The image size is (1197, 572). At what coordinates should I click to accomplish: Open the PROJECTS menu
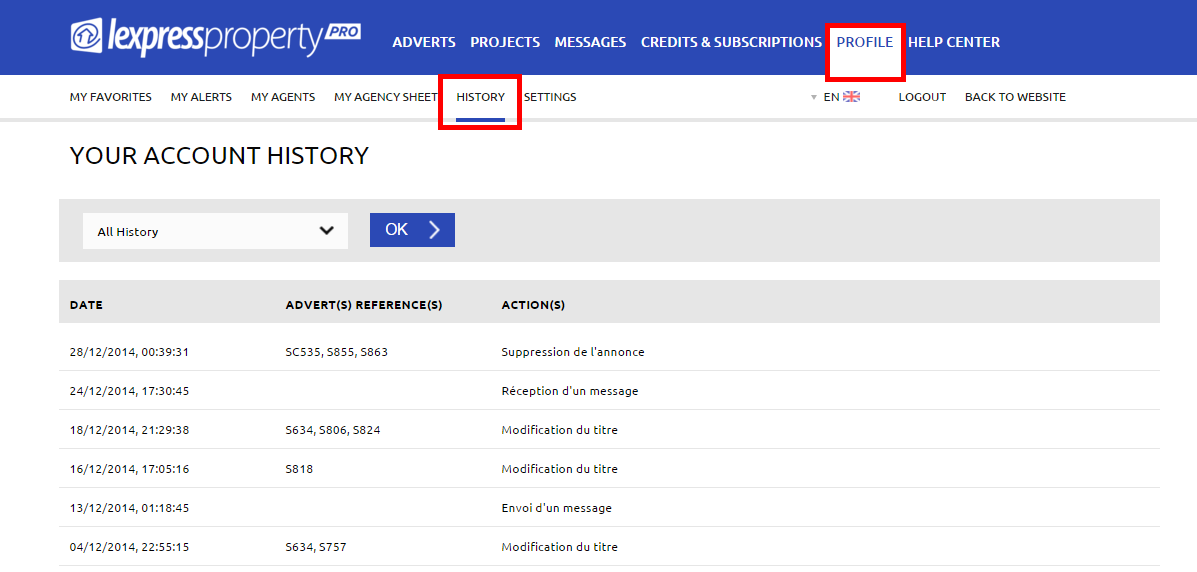click(x=505, y=43)
